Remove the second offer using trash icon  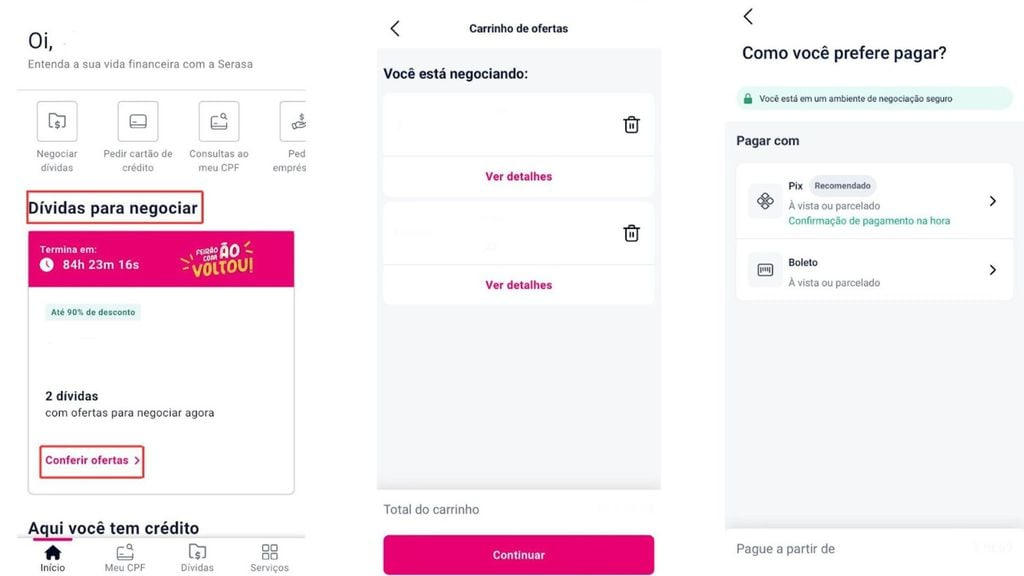[x=631, y=233]
